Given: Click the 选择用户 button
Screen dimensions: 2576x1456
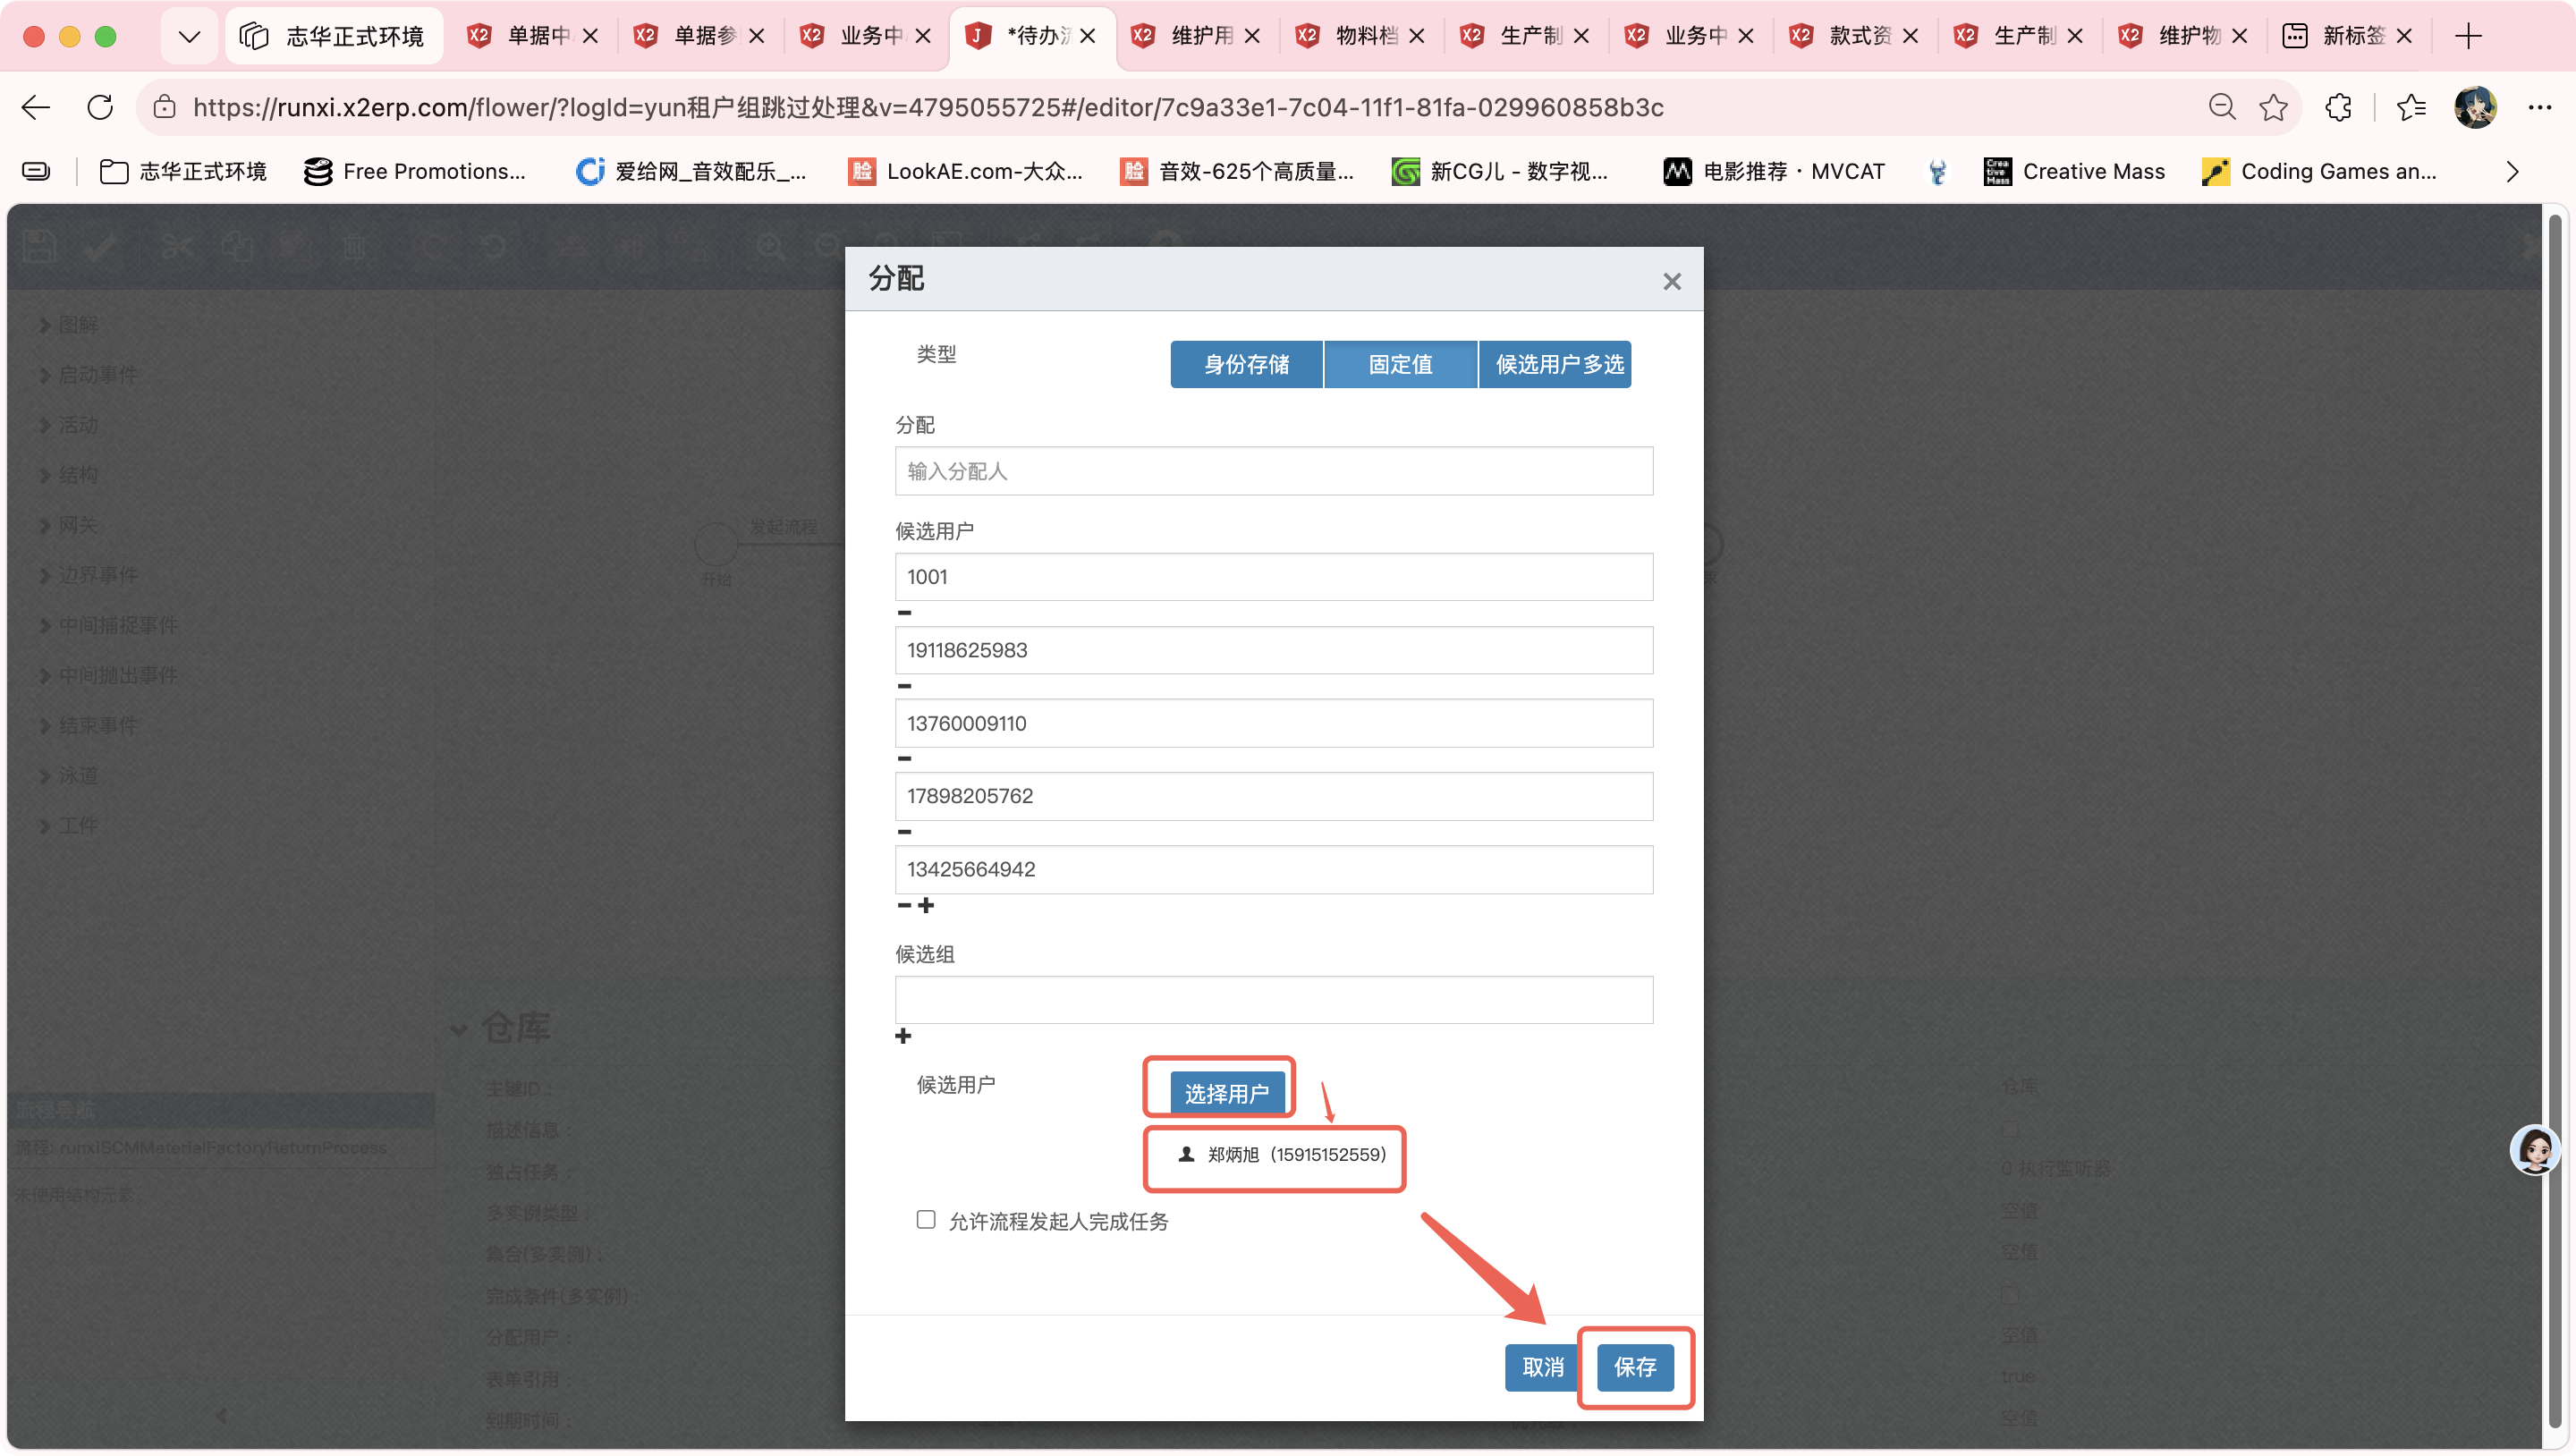Looking at the screenshot, I should click(x=1226, y=1093).
